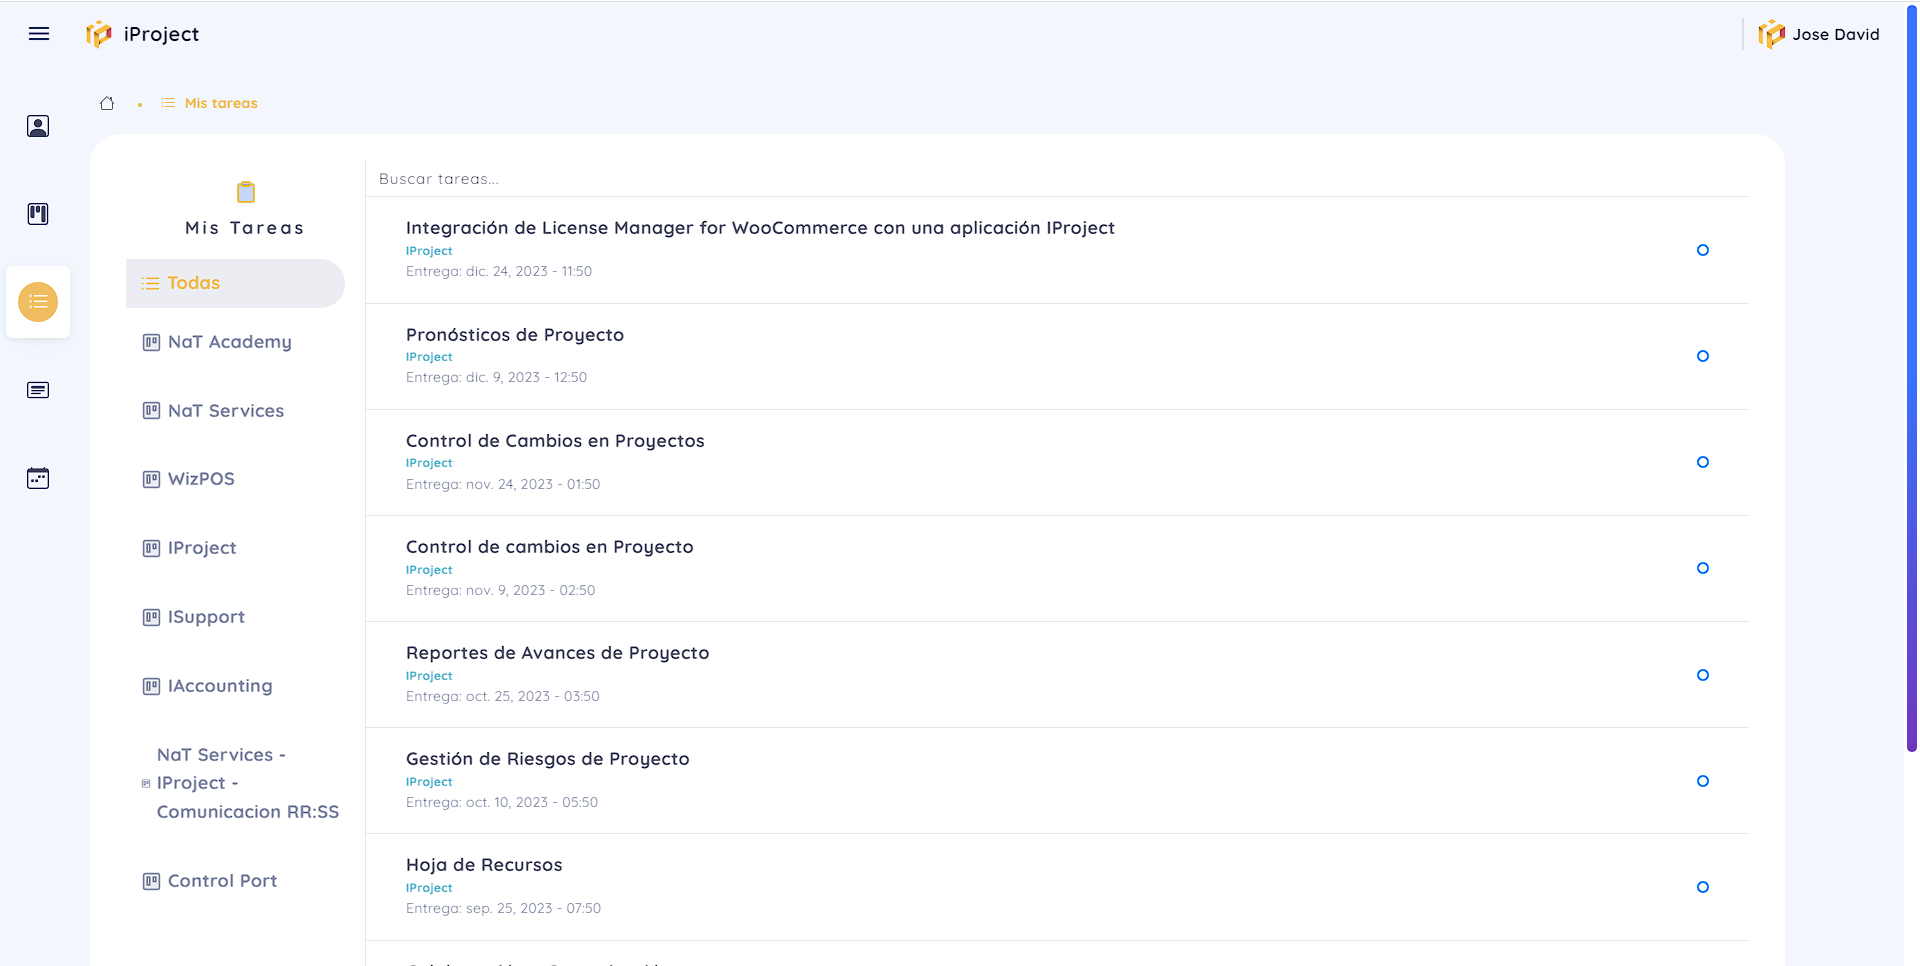Open the kanban board sidebar icon
Viewport: 1920px width, 966px height.
pos(38,214)
